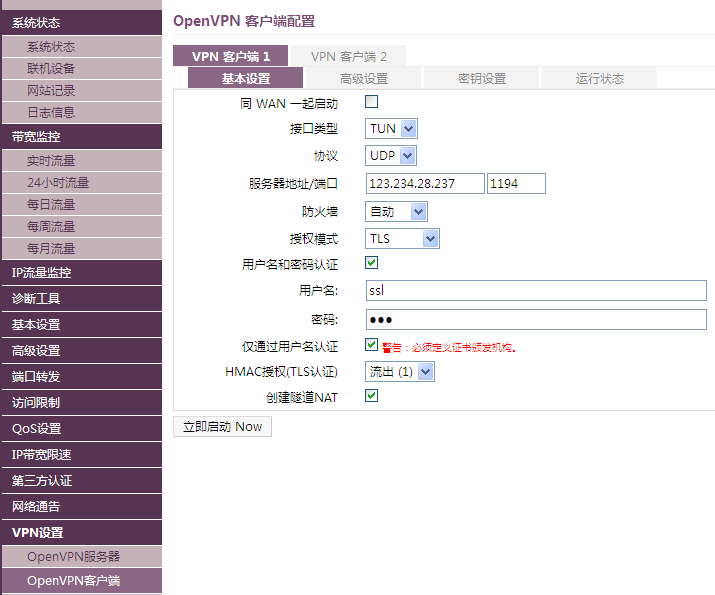Click the 立即启动 Now button

coord(222,426)
